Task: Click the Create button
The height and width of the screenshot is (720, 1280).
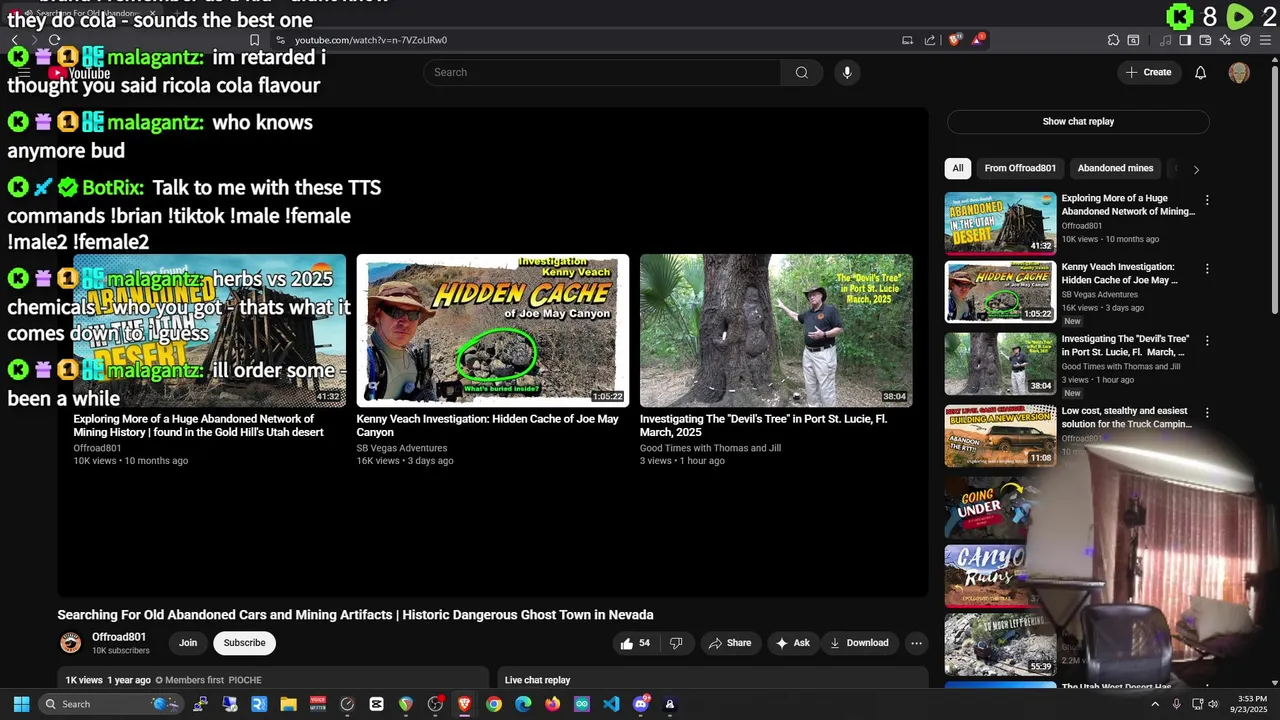Action: 1148,72
